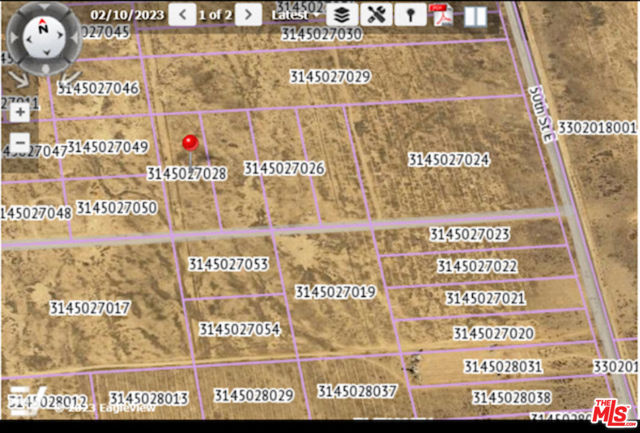Toggle the dual-pane split view
Image resolution: width=640 pixels, height=433 pixels.
475,15
